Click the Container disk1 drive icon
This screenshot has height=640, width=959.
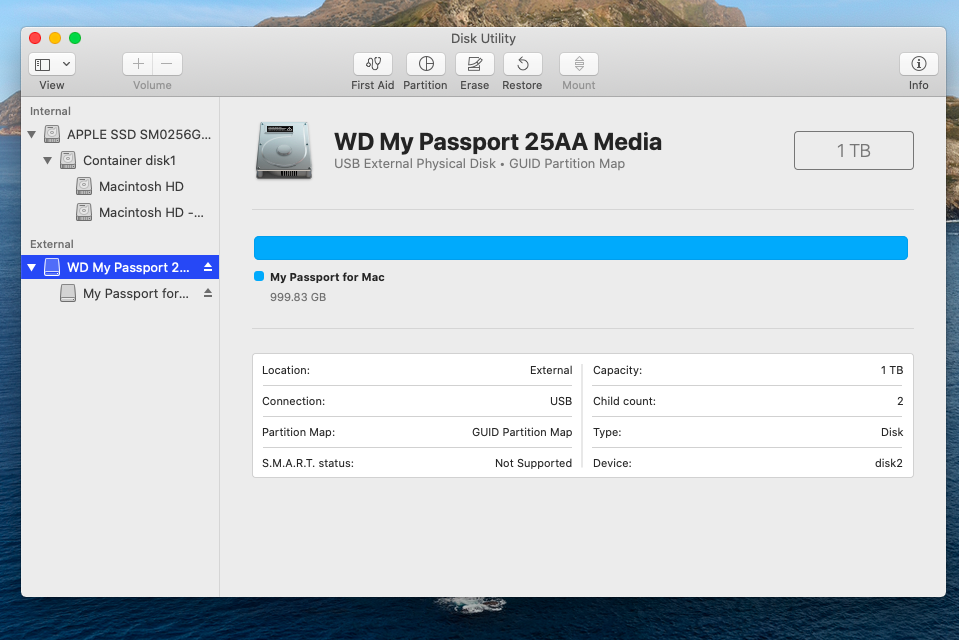click(68, 160)
